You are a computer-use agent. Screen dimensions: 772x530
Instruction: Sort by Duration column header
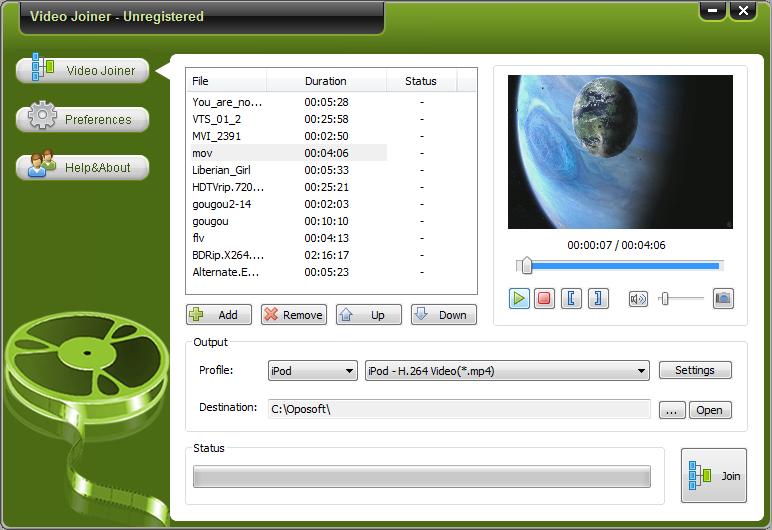326,81
